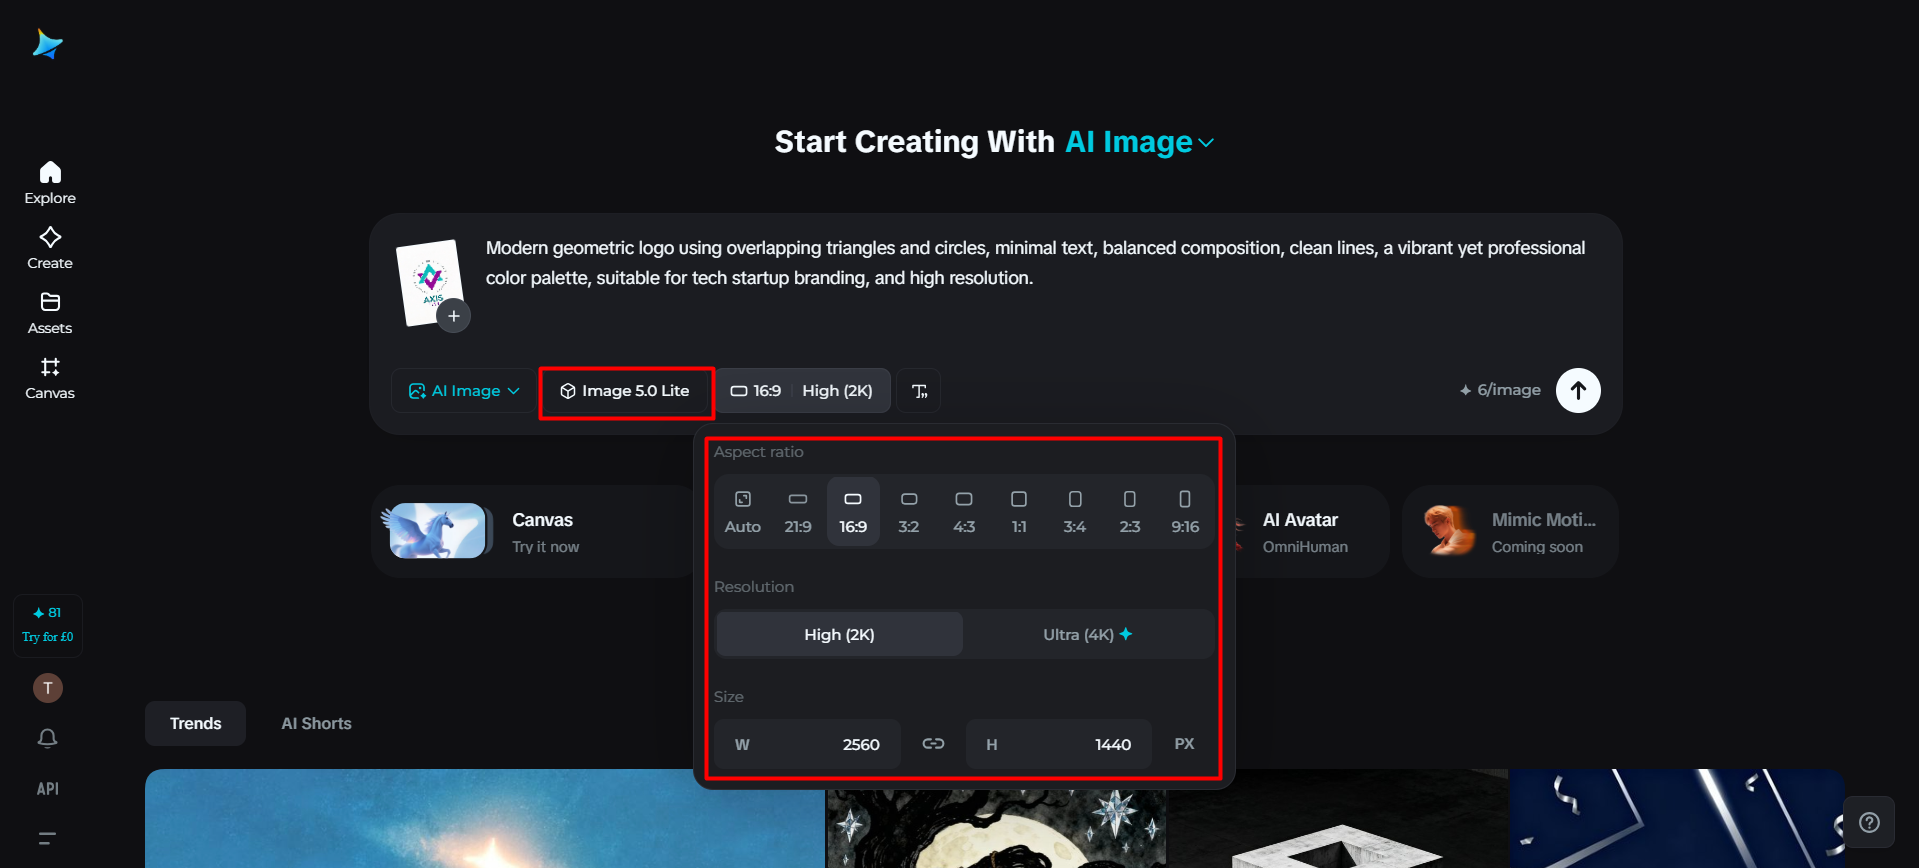This screenshot has height=868, width=1919.
Task: Expand the sidebar menu at bottom
Action: (47, 838)
